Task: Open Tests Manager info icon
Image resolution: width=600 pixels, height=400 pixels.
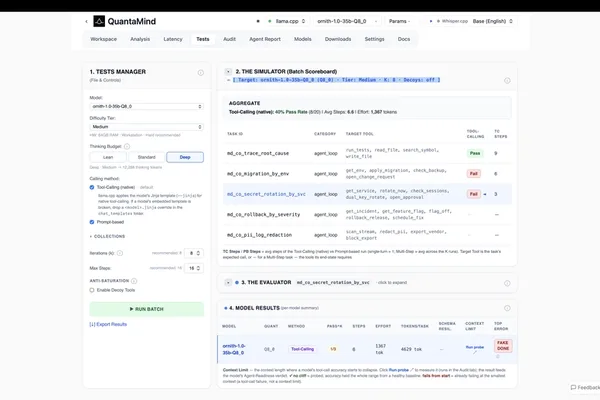Action: (x=201, y=73)
